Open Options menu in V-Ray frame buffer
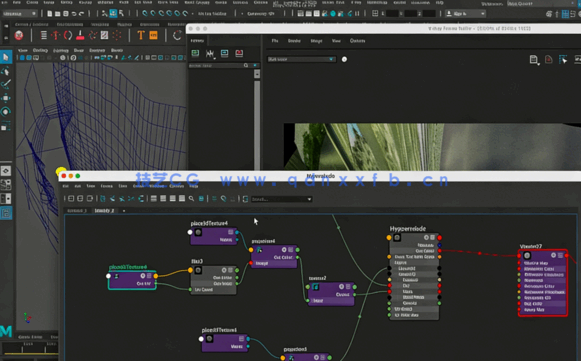Image resolution: width=581 pixels, height=361 pixels. [x=358, y=41]
